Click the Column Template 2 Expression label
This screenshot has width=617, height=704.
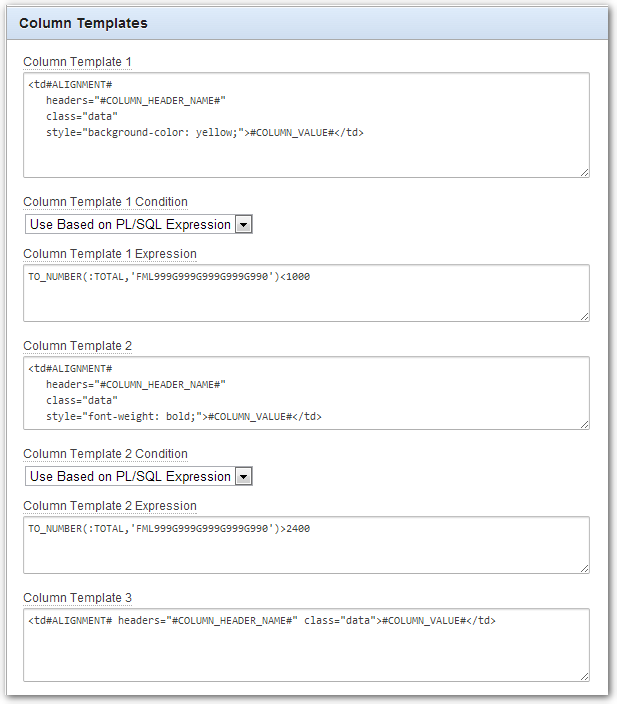[x=110, y=506]
